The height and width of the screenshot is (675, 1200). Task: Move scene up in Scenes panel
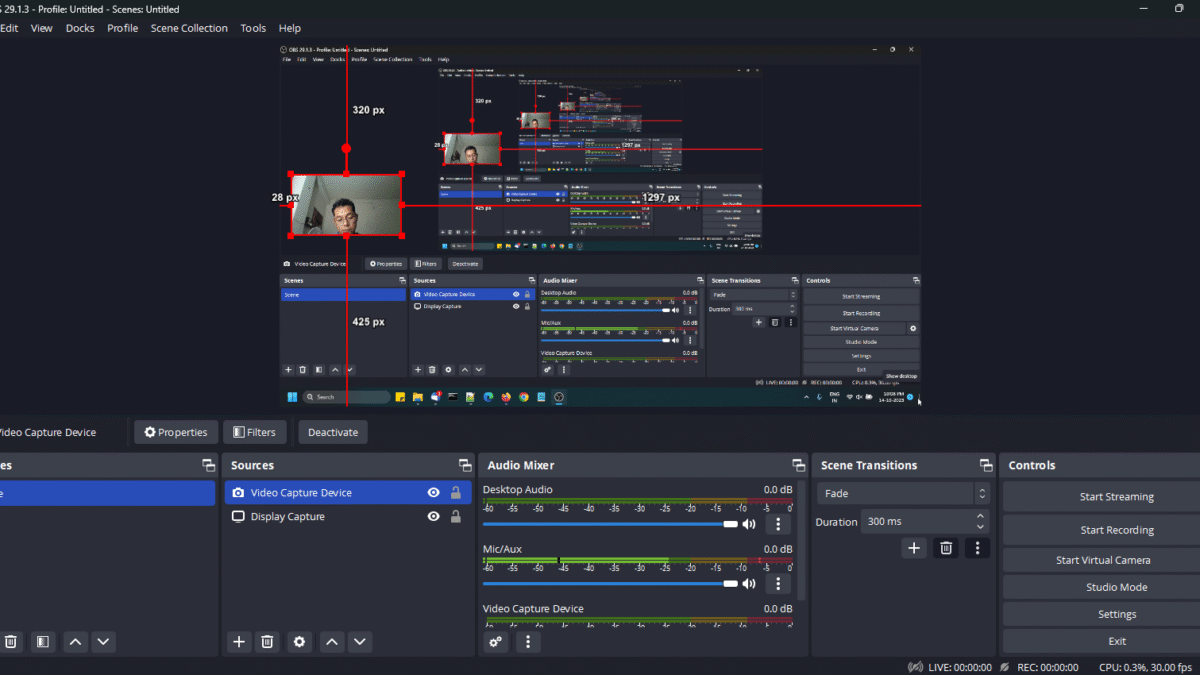[75, 642]
